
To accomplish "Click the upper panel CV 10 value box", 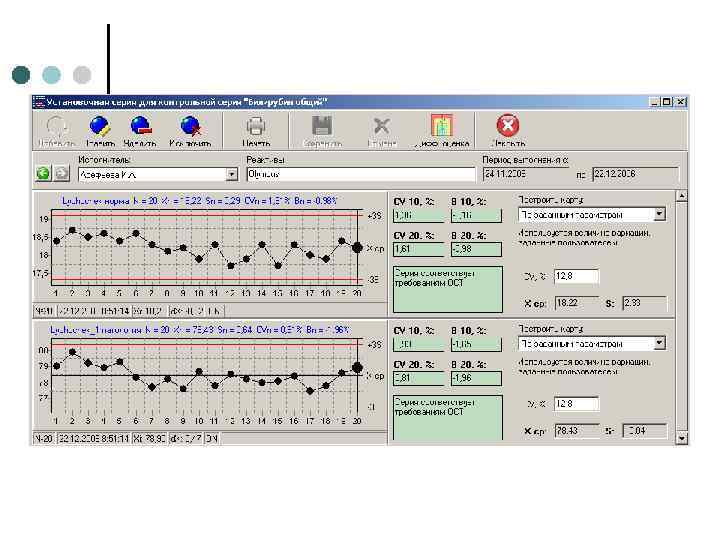I will [x=419, y=215].
